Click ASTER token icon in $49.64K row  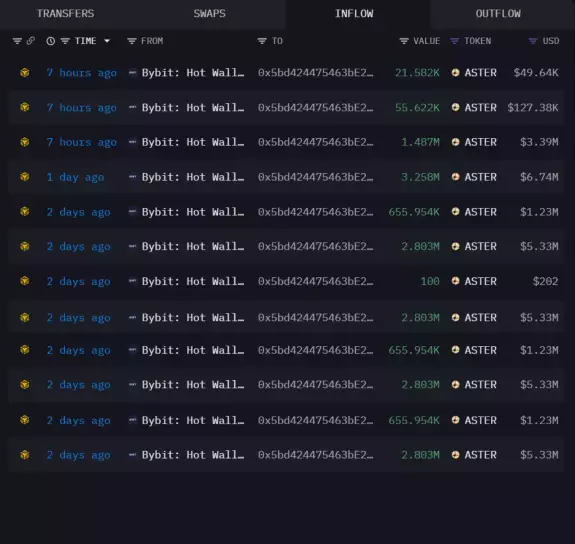[455, 73]
